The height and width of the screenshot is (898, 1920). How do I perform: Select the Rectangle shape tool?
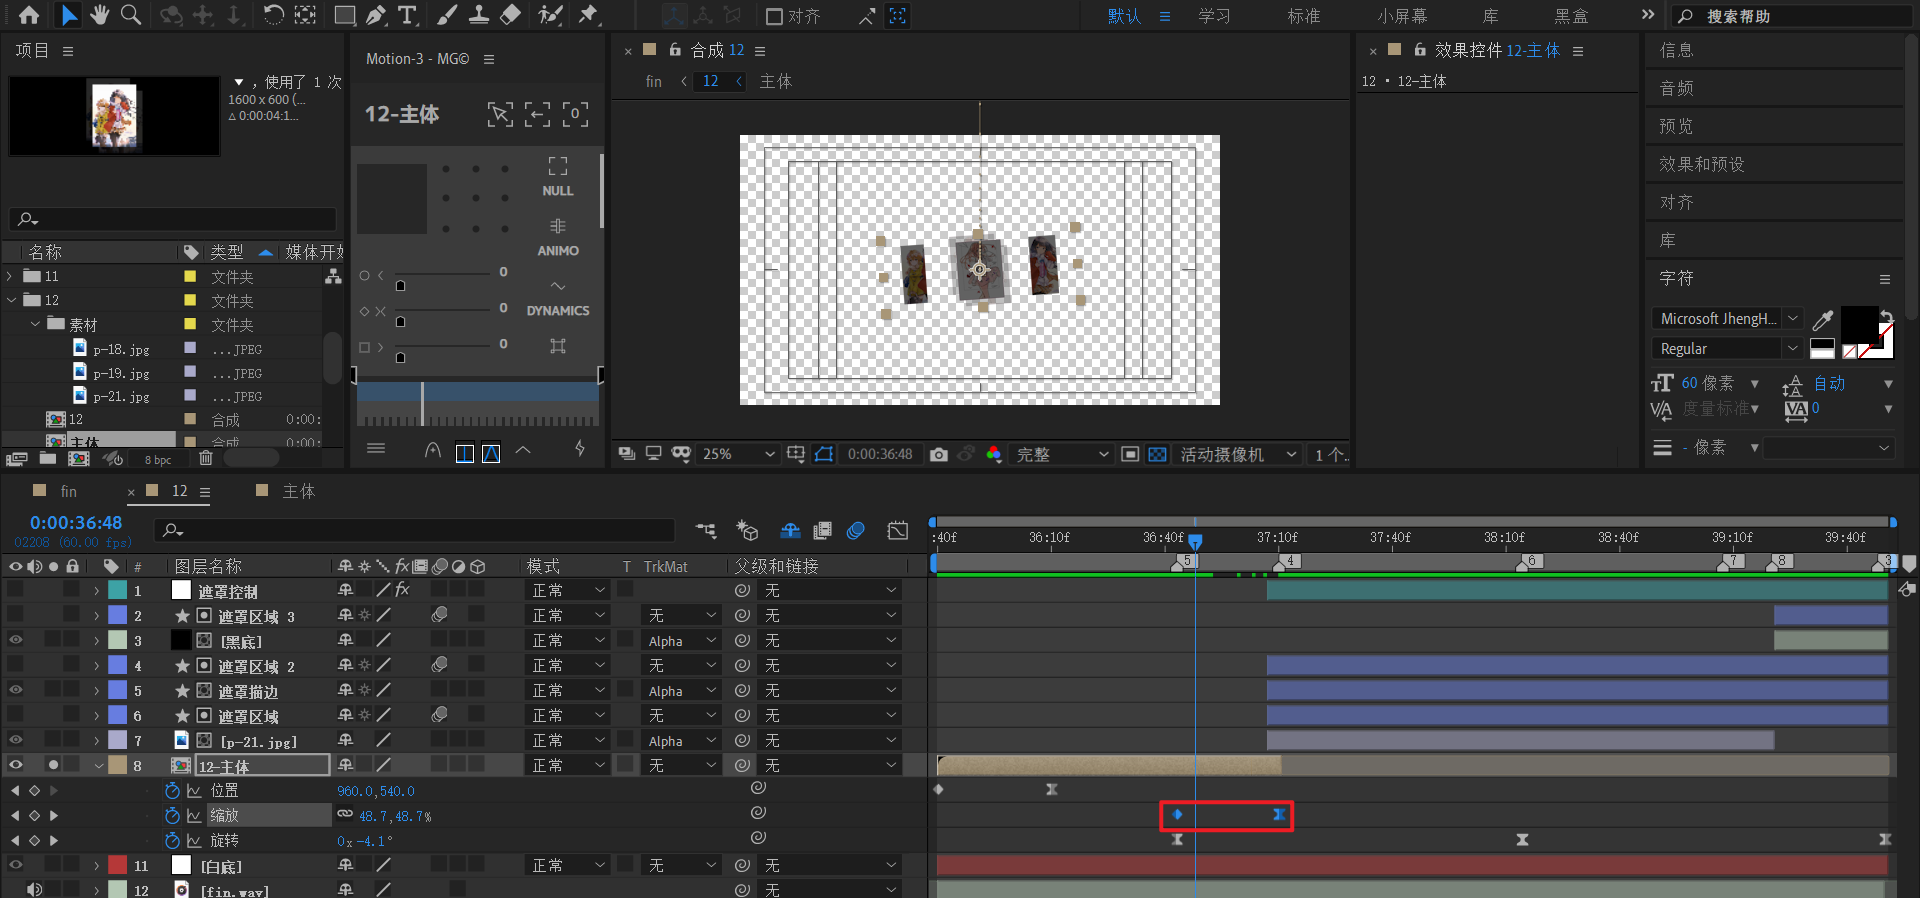(345, 15)
